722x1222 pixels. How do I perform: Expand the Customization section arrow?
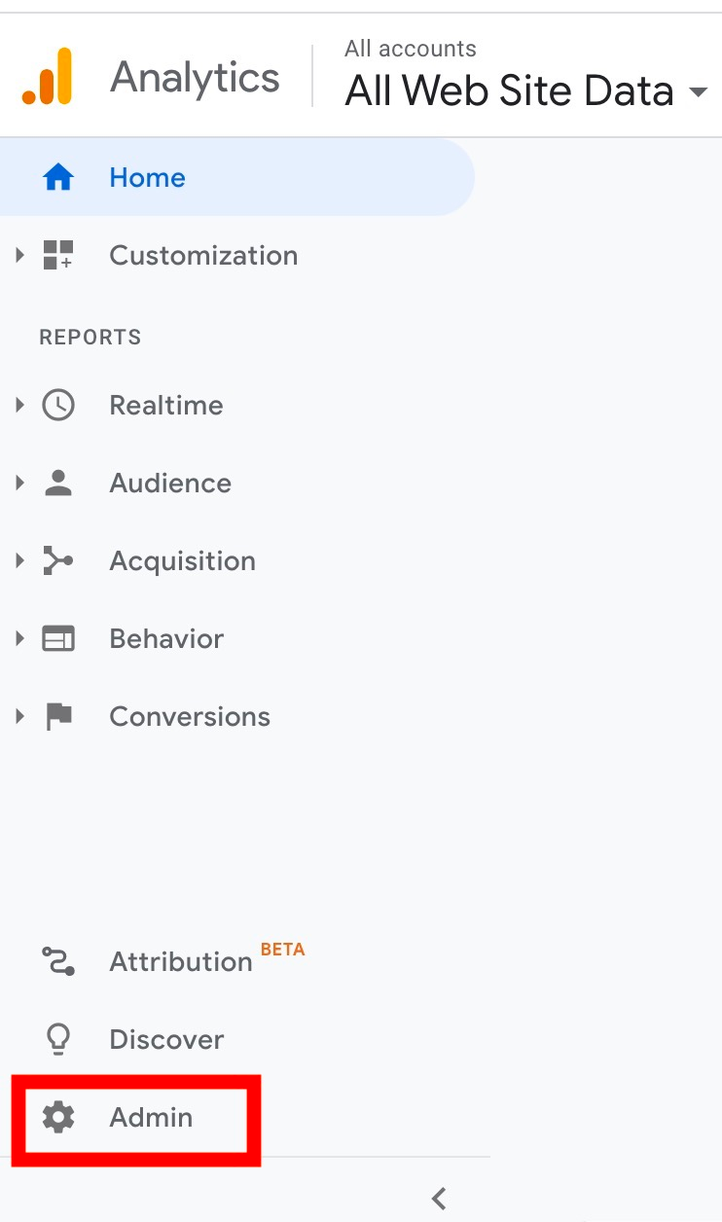(19, 255)
